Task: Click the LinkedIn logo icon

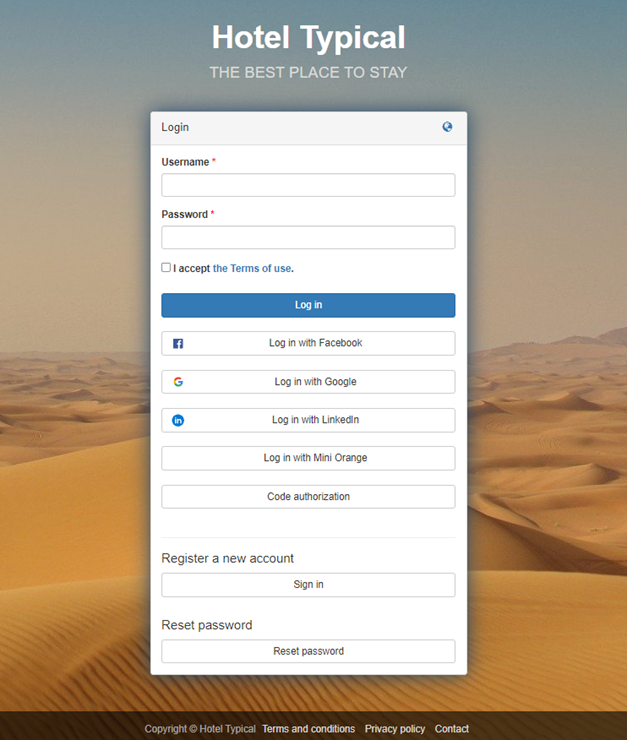Action: click(178, 420)
